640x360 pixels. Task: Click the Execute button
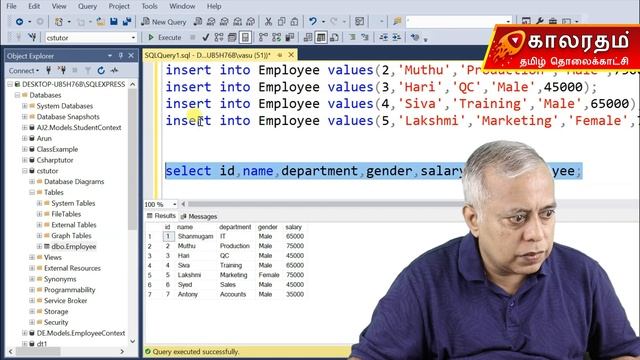pos(164,38)
